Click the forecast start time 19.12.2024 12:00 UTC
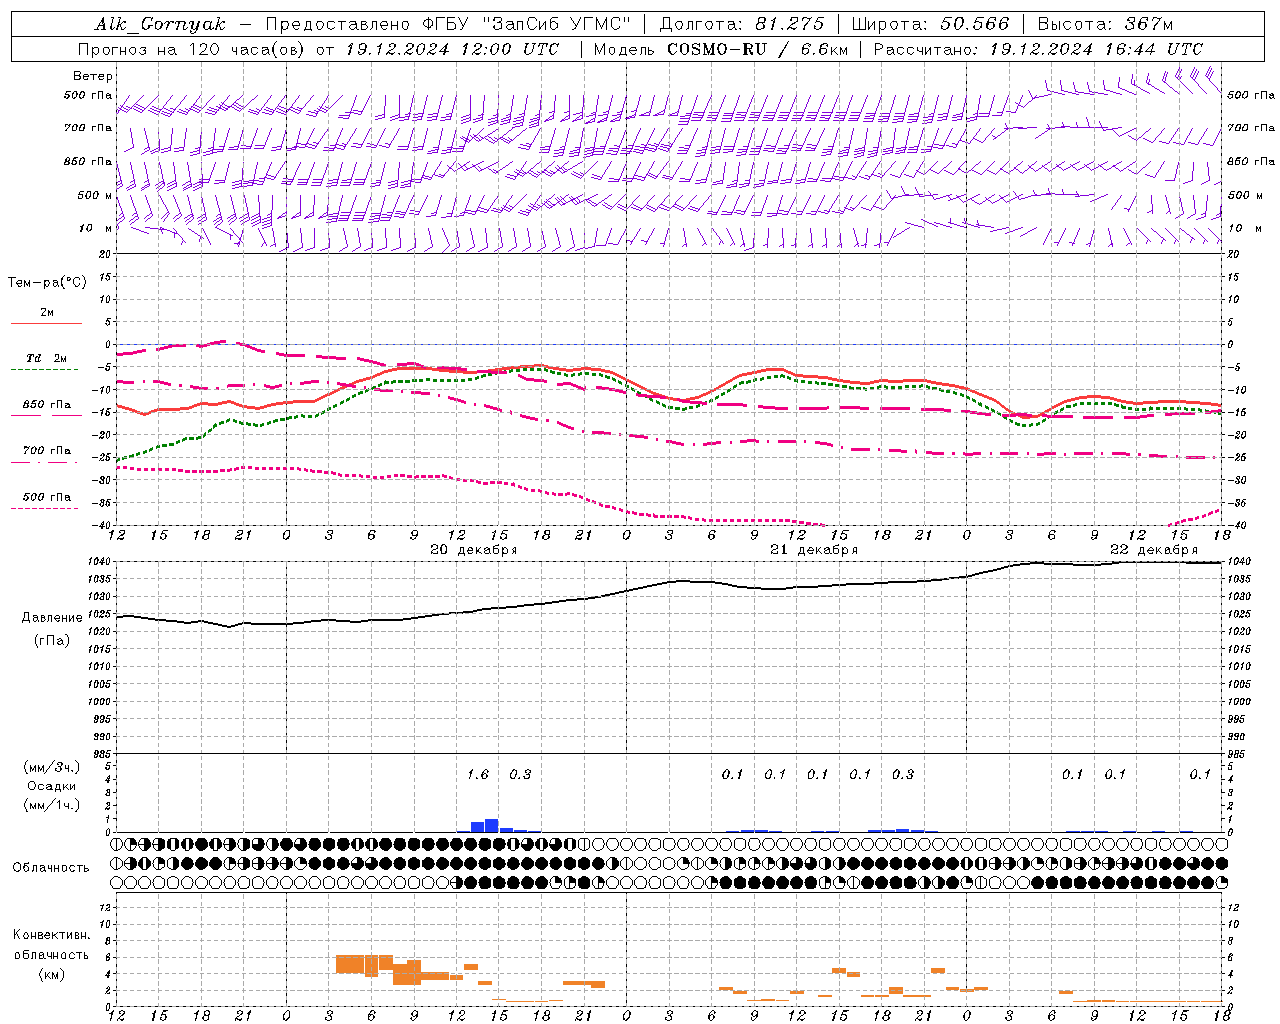The image size is (1280, 1024). [452, 49]
